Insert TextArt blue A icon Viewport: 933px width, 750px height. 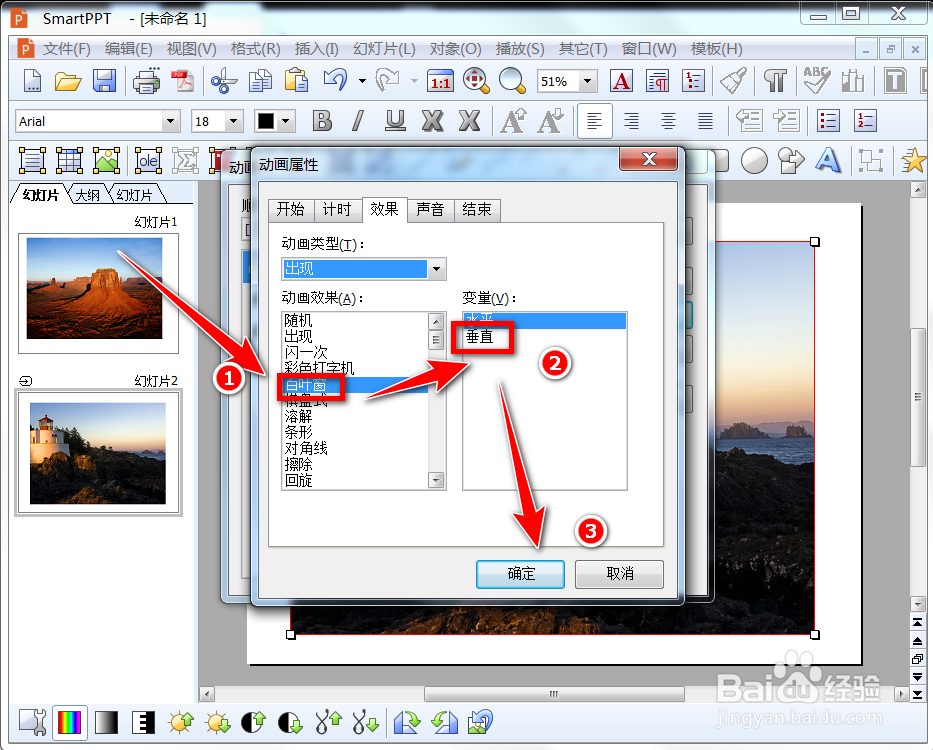click(x=828, y=161)
